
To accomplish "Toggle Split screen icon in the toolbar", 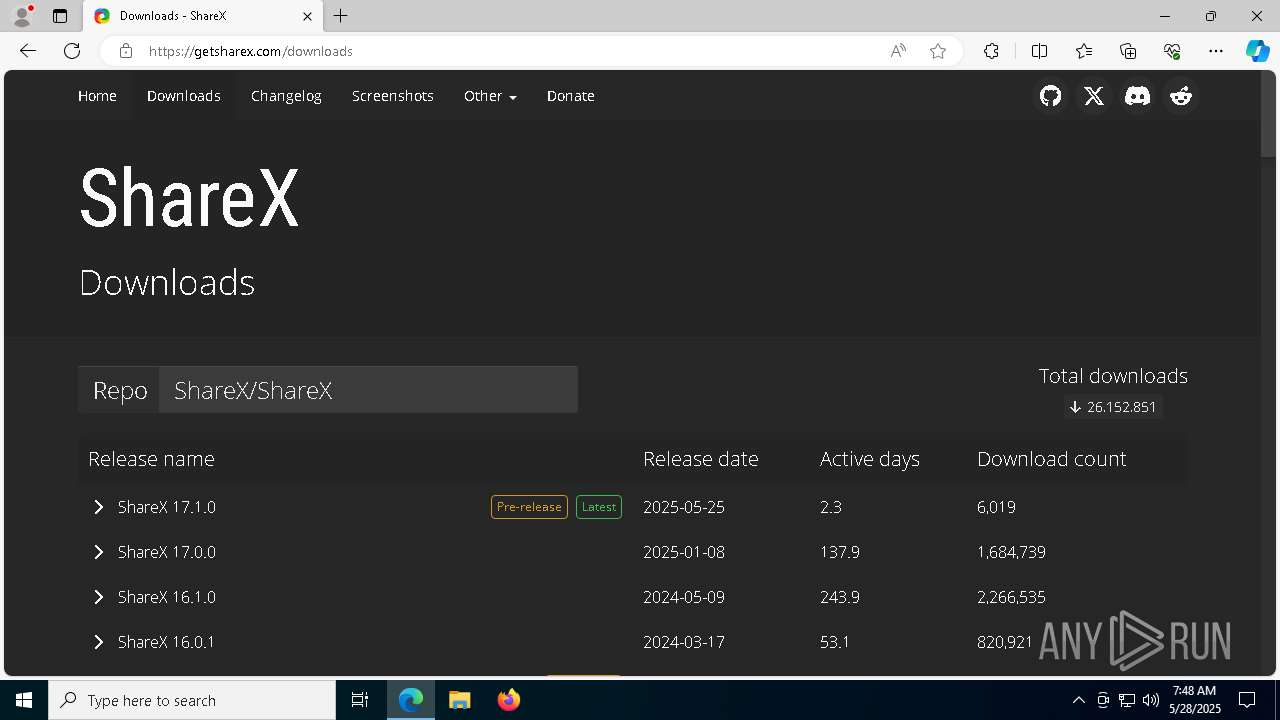I will [1039, 51].
